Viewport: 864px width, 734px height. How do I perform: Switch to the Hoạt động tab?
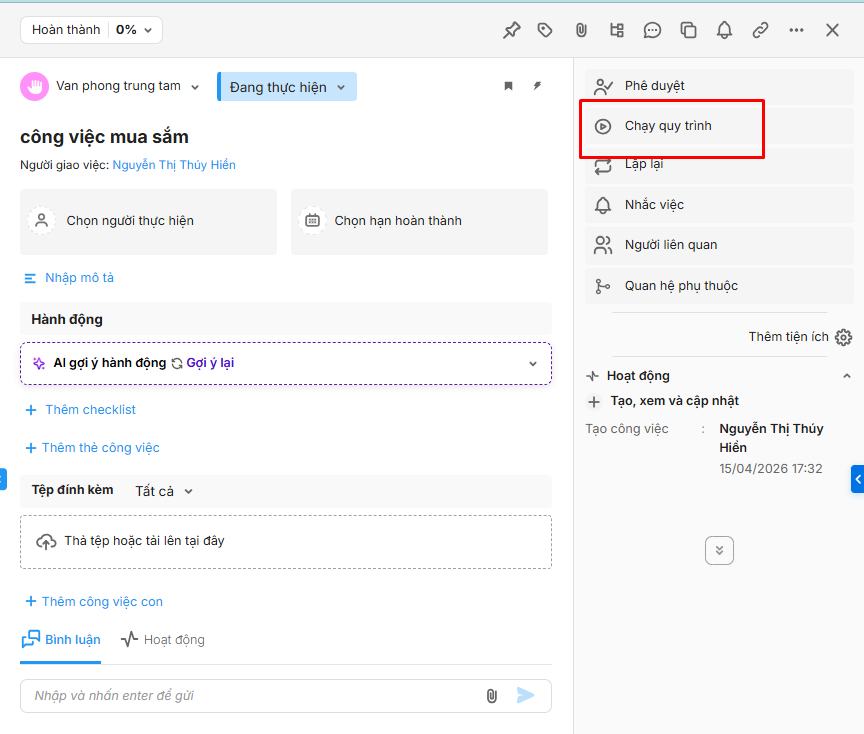(x=163, y=640)
